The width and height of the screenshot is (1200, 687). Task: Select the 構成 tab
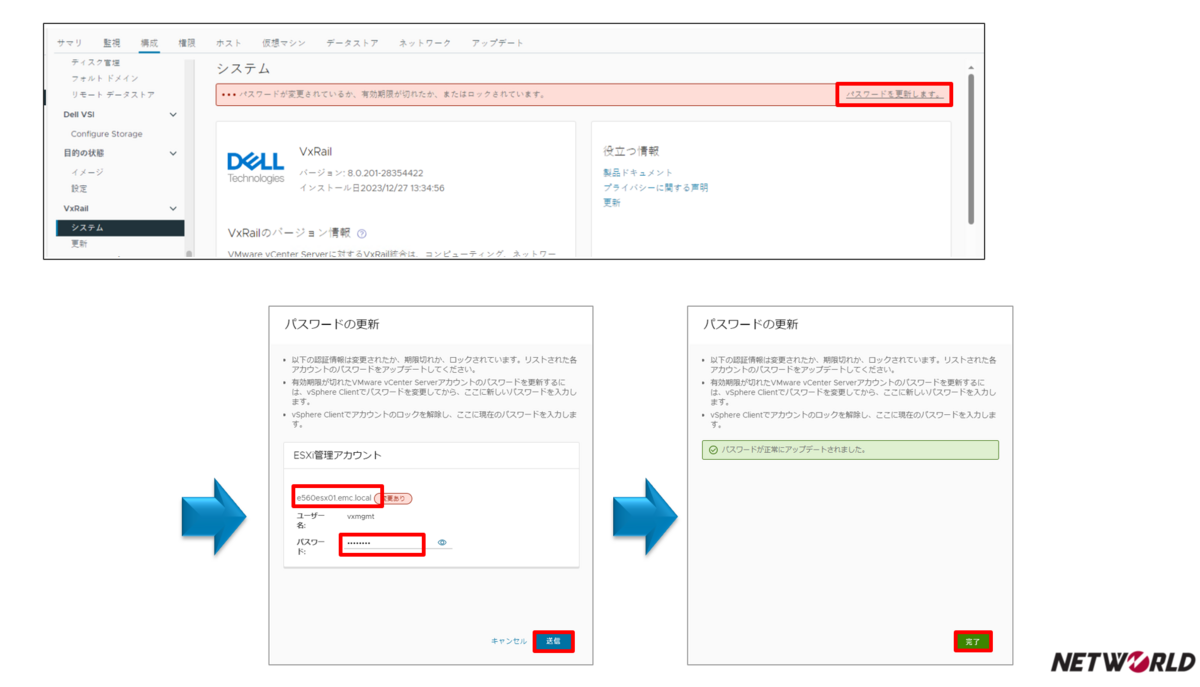point(149,43)
